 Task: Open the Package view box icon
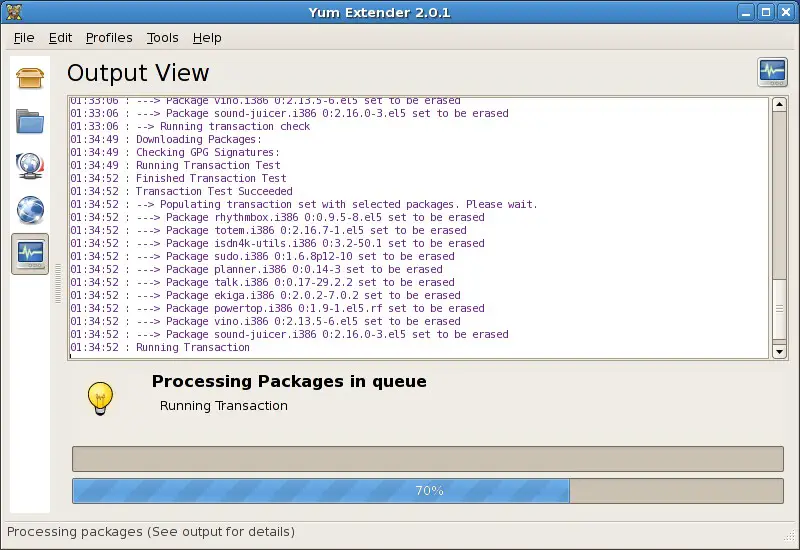[x=30, y=78]
